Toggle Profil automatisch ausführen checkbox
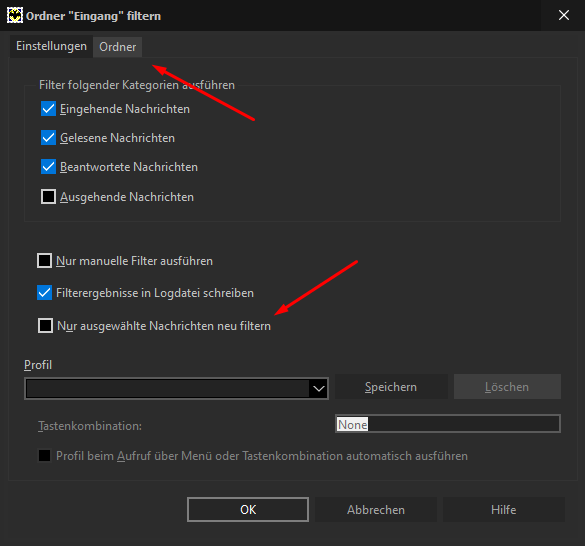The width and height of the screenshot is (585, 546). (x=44, y=456)
